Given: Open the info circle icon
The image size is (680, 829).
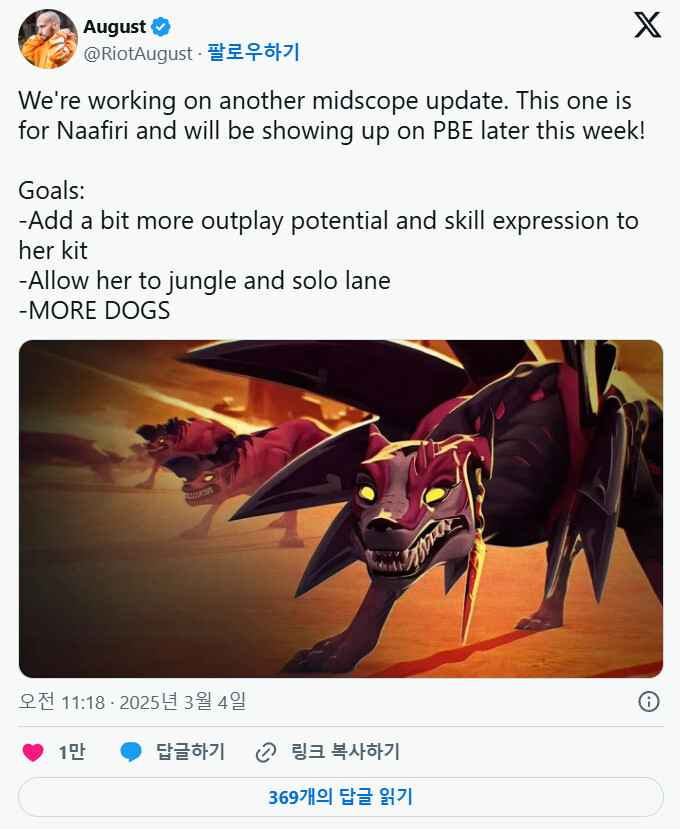Looking at the screenshot, I should [x=649, y=702].
